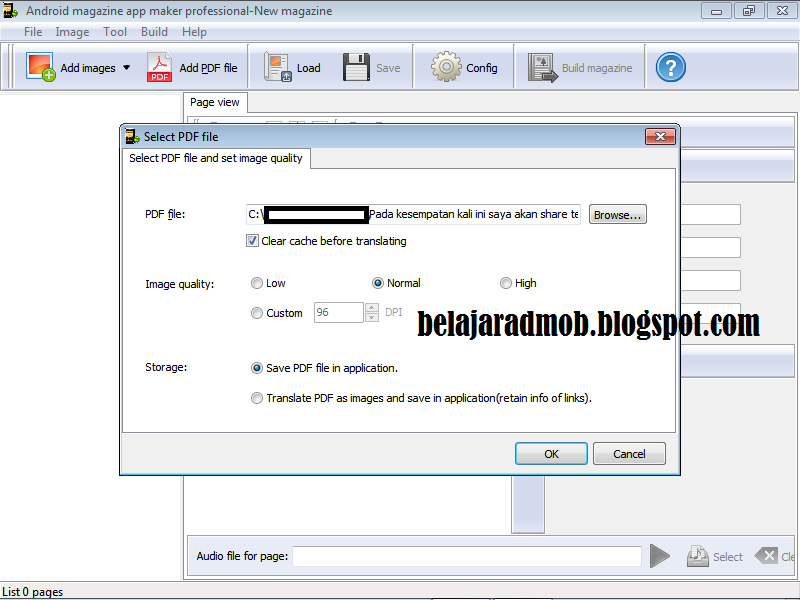Close the Select PDF file dialog

click(x=660, y=137)
